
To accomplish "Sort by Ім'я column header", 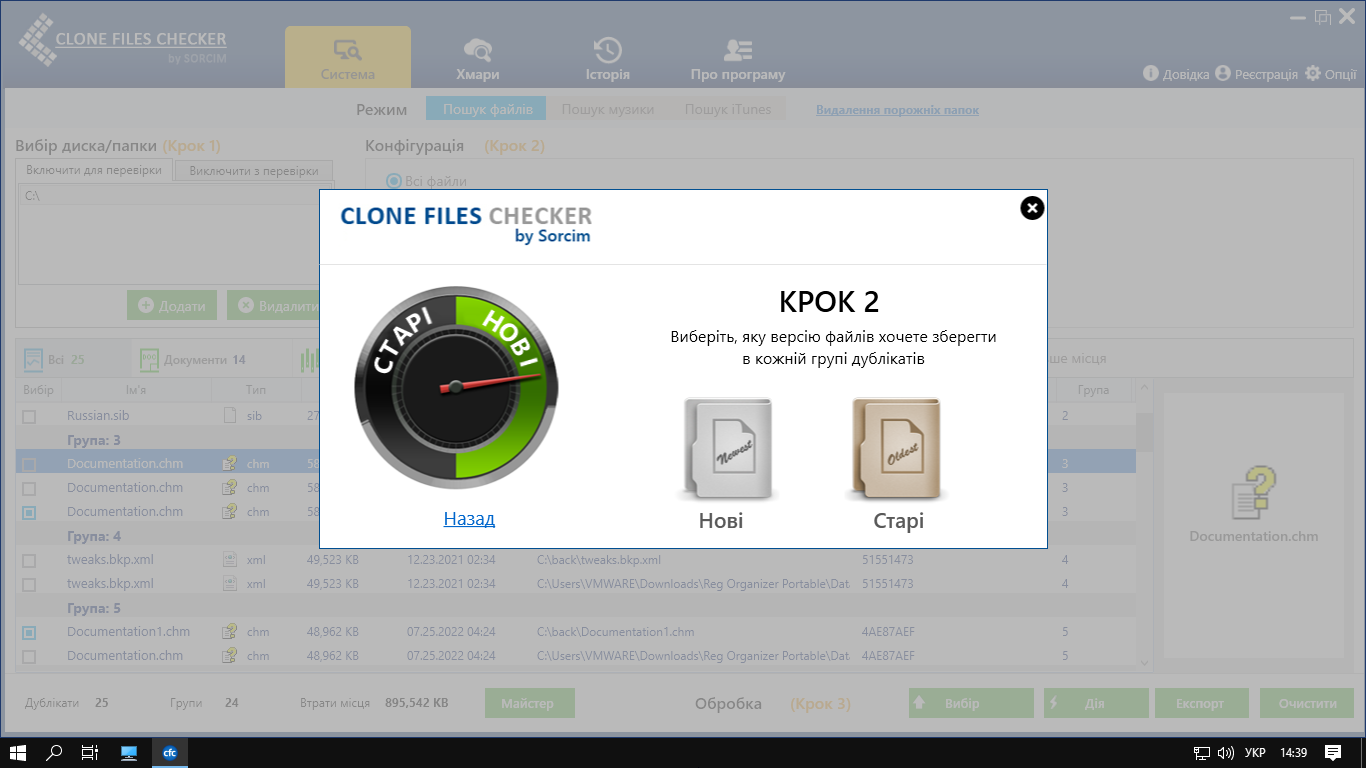I will [136, 390].
